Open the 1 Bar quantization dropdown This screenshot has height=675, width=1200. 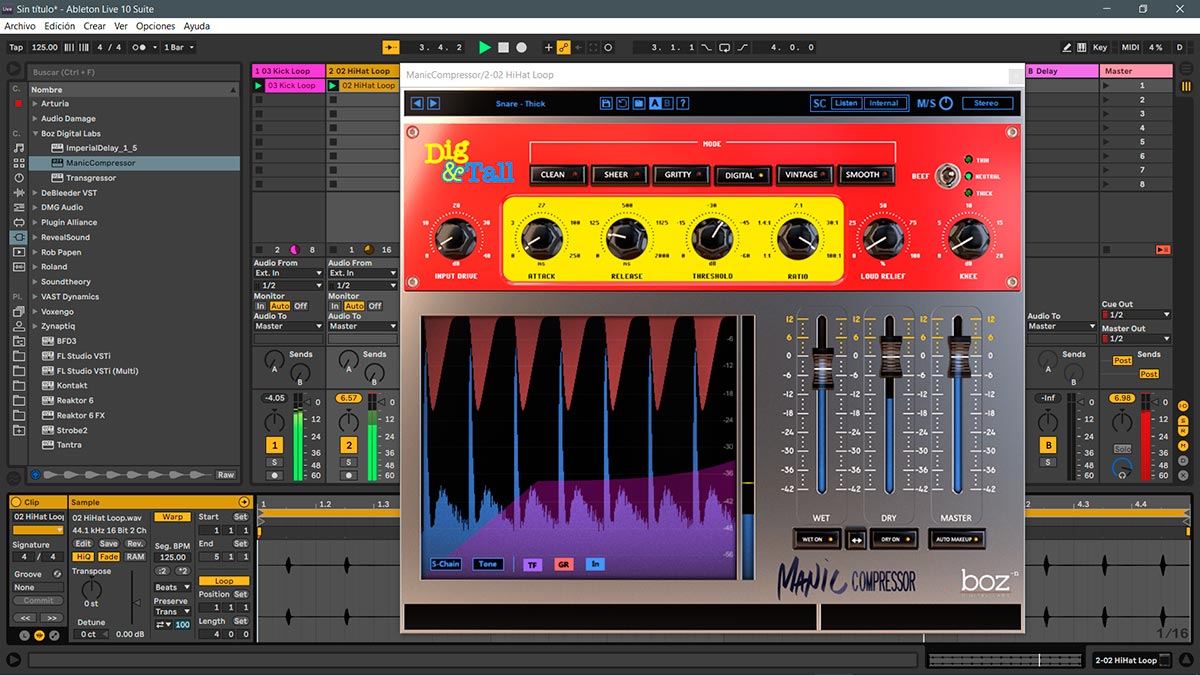178,47
